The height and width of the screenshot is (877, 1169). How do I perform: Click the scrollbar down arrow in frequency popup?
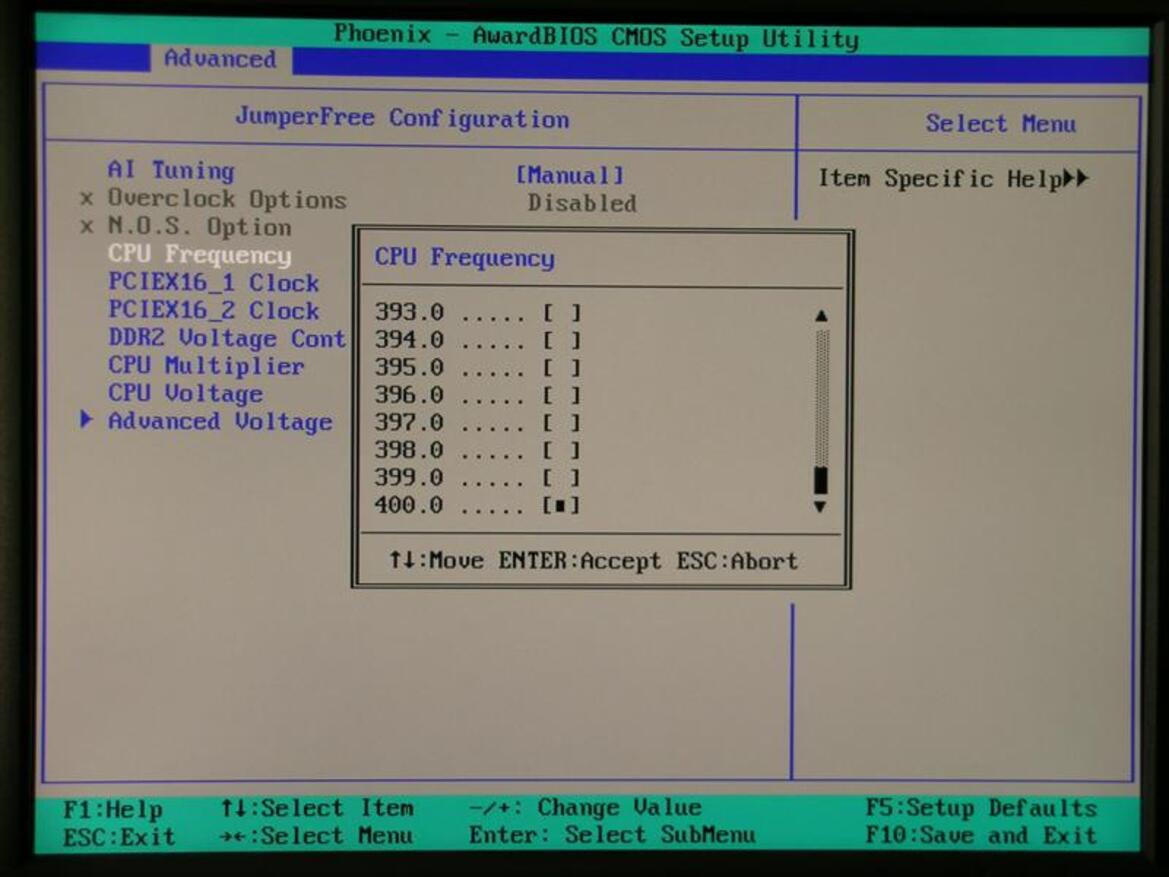point(820,506)
